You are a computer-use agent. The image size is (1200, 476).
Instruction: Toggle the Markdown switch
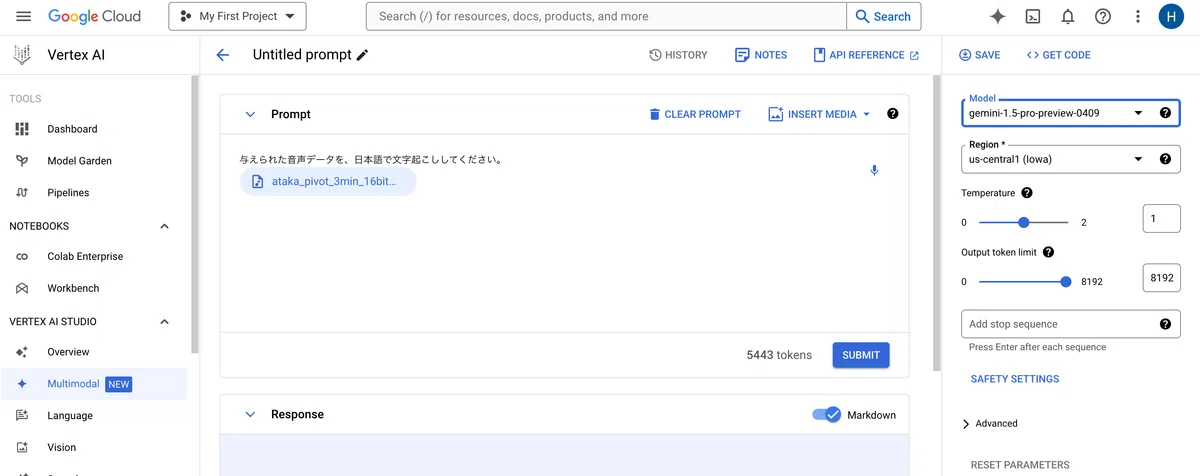826,415
